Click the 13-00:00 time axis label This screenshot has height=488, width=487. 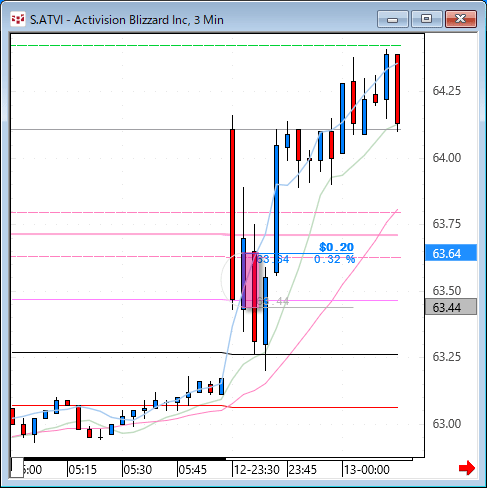[x=367, y=470]
